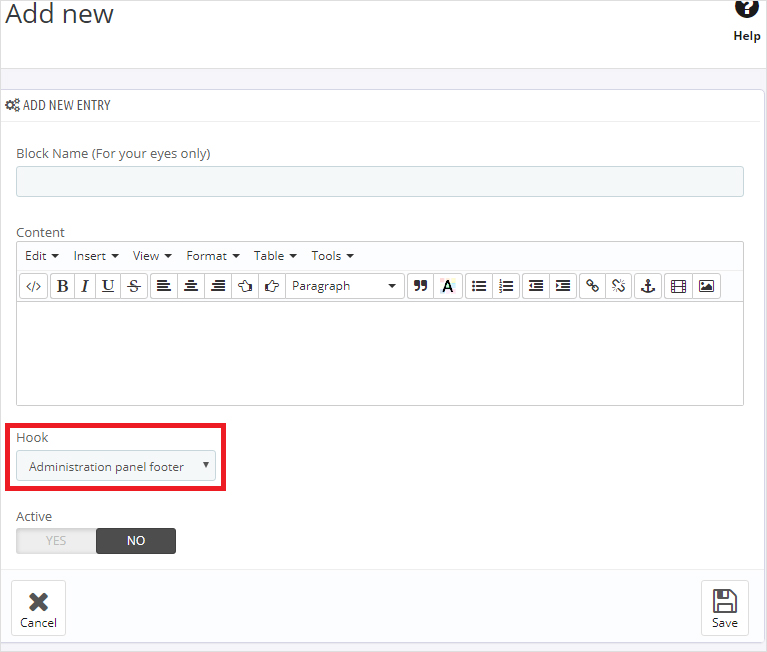Insert a blockquote
Image resolution: width=767 pixels, height=652 pixels.
coord(421,286)
